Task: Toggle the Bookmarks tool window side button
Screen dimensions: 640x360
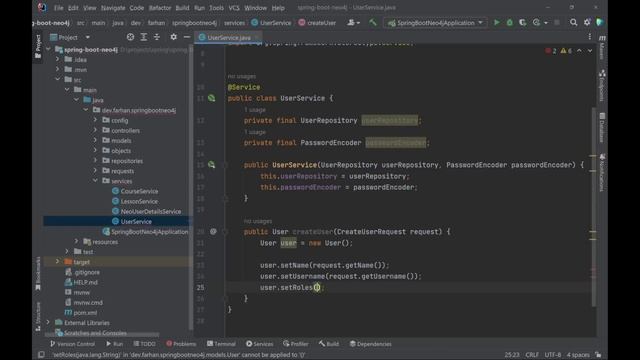Action: 38,273
